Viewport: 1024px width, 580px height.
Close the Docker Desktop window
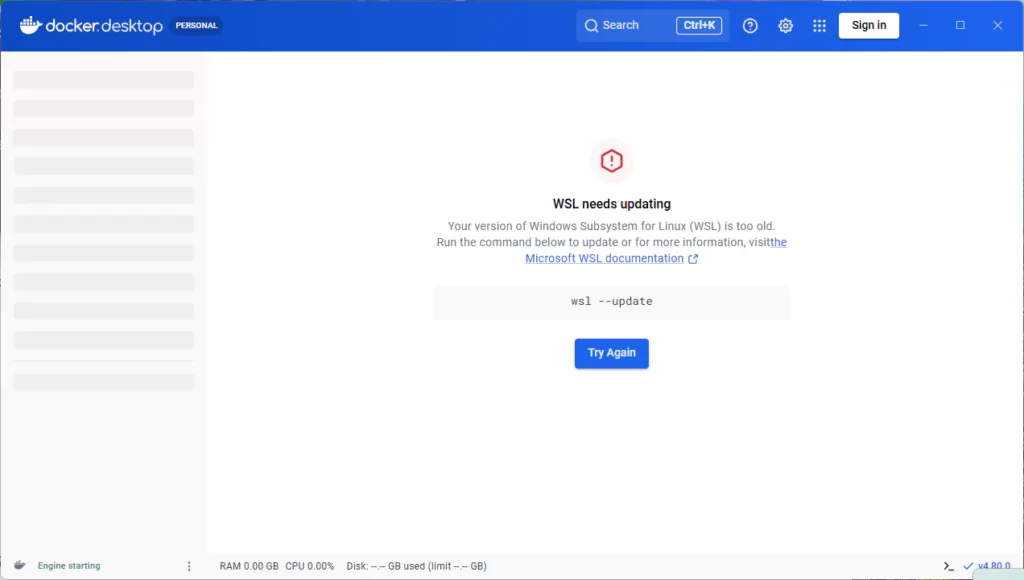tap(997, 25)
